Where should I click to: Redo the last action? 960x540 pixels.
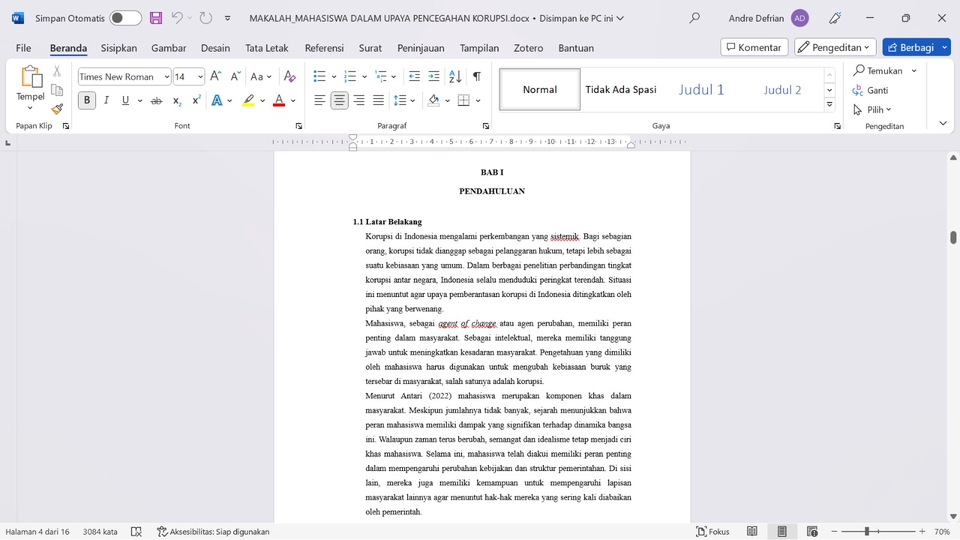point(206,18)
